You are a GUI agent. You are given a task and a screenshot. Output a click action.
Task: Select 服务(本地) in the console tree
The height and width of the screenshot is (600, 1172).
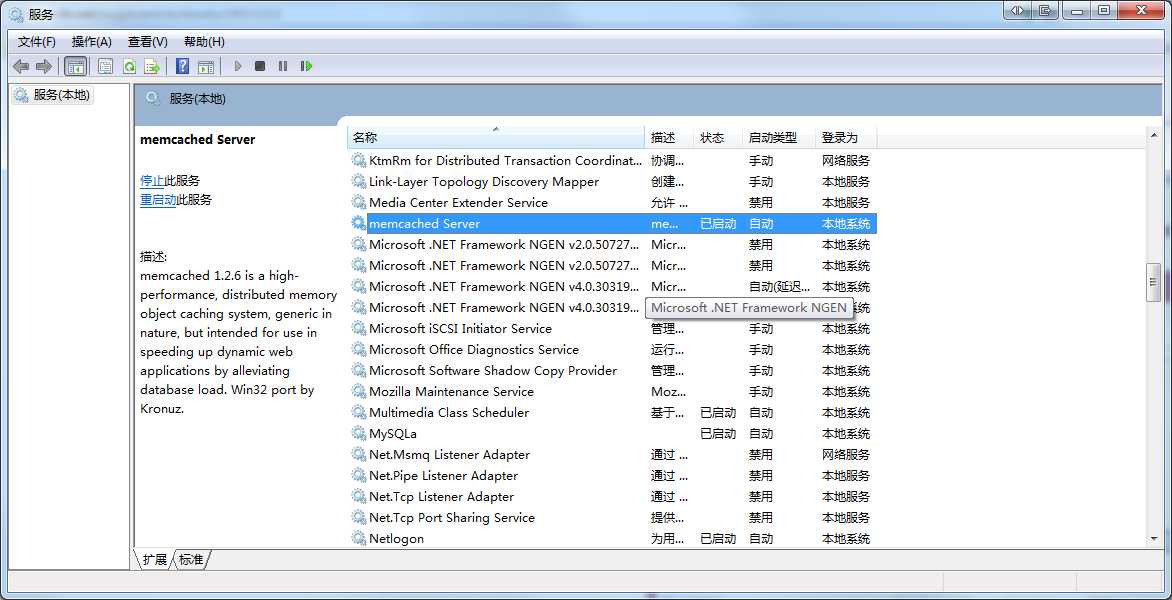pos(53,95)
